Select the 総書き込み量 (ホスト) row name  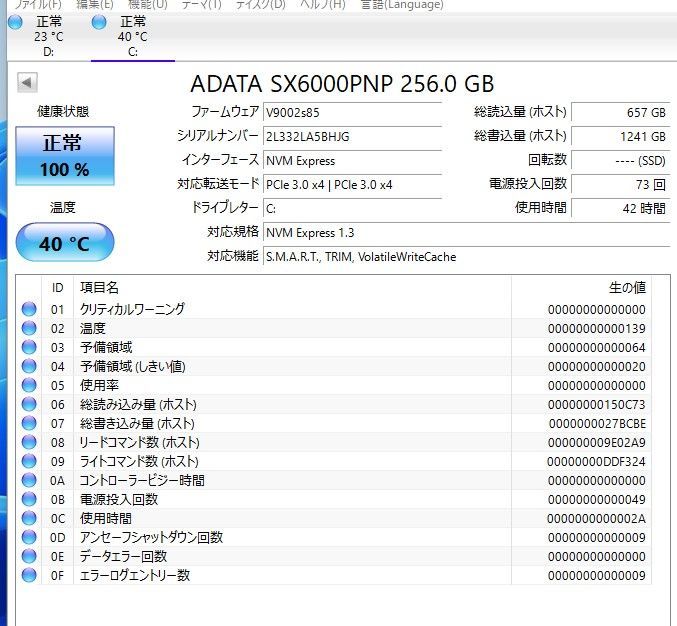[137, 423]
